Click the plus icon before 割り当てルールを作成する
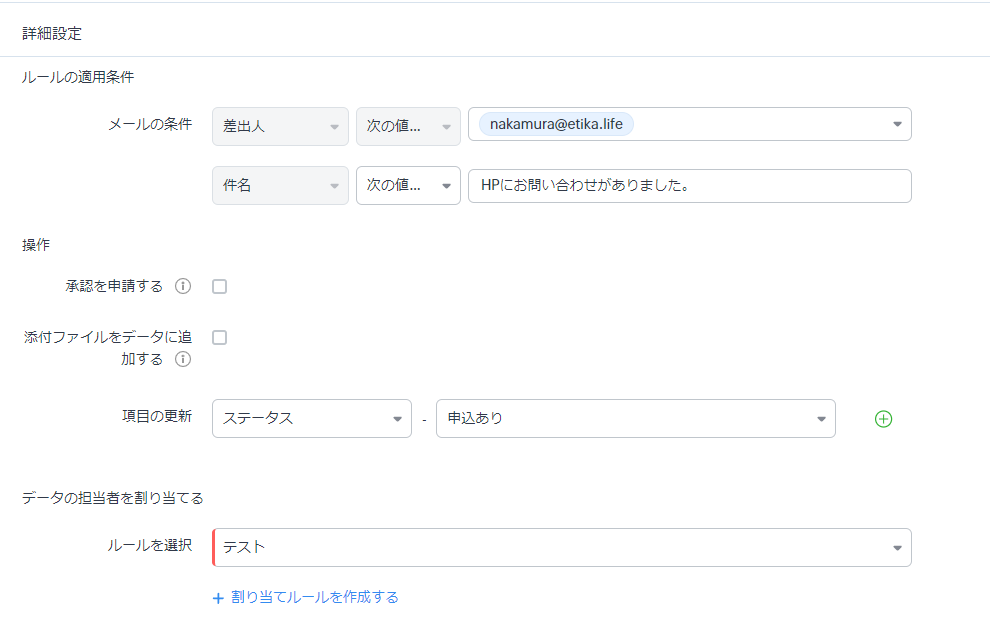 point(218,598)
